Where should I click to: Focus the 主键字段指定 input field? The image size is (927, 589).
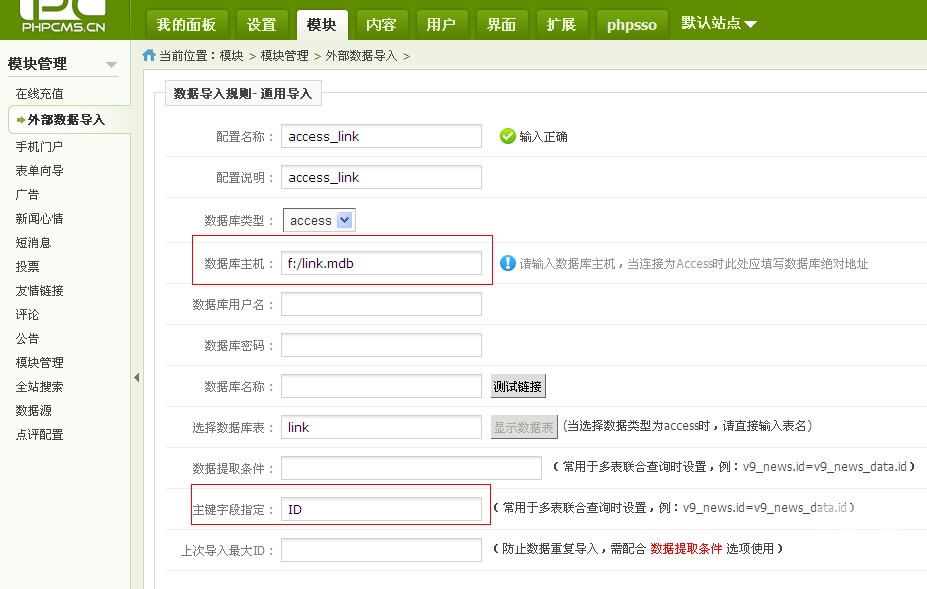381,509
